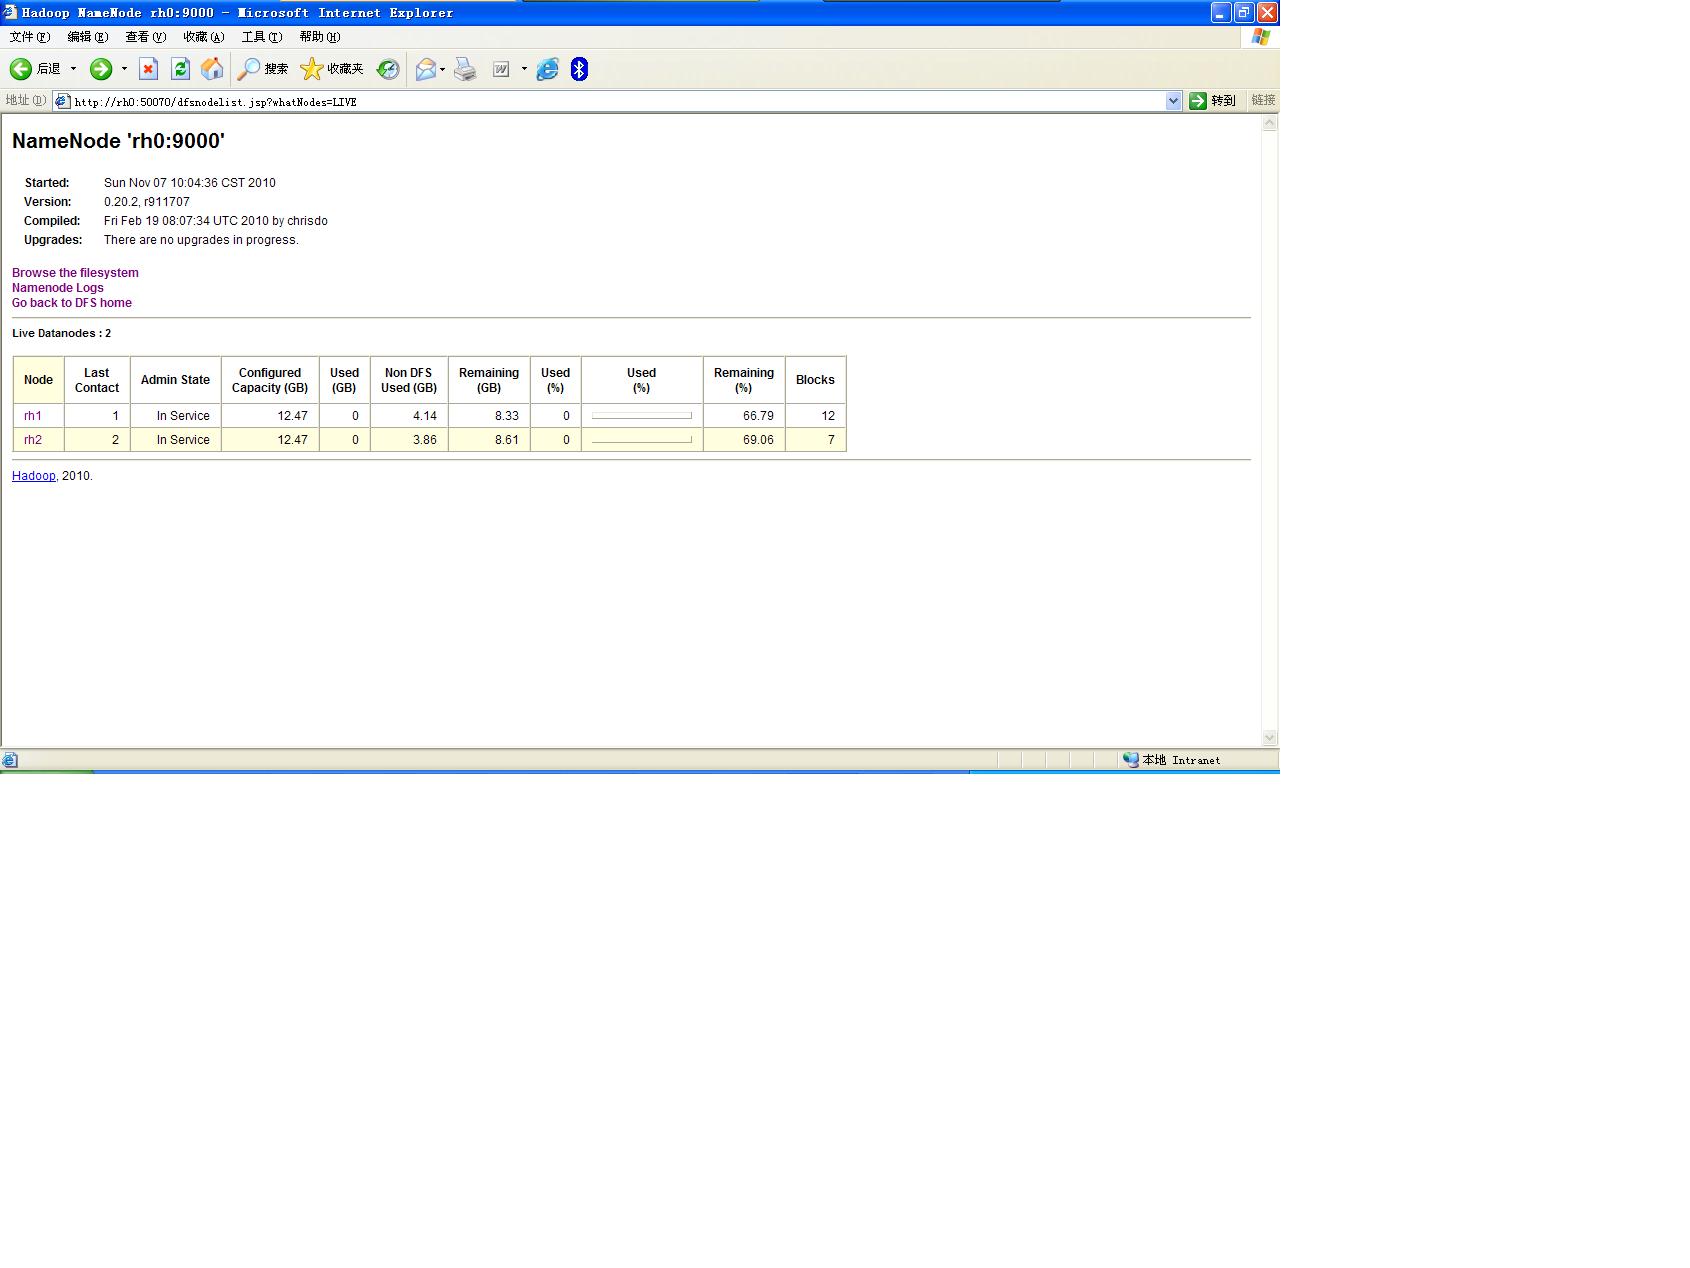Click into the address URL field
The height and width of the screenshot is (1268, 1690).
(618, 101)
